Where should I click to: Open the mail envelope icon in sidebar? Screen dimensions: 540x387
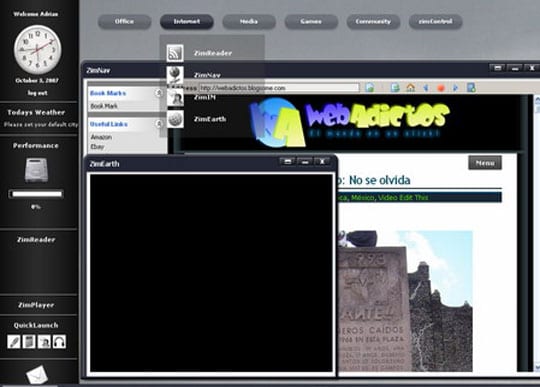coord(37,375)
